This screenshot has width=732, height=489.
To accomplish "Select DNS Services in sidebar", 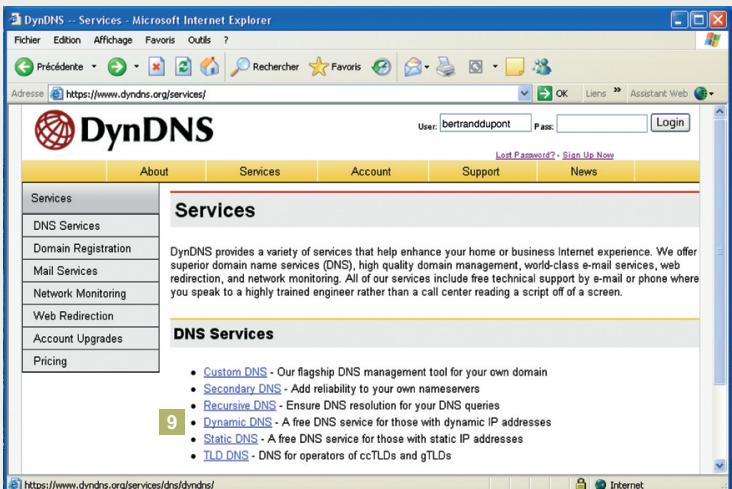I will pos(91,226).
